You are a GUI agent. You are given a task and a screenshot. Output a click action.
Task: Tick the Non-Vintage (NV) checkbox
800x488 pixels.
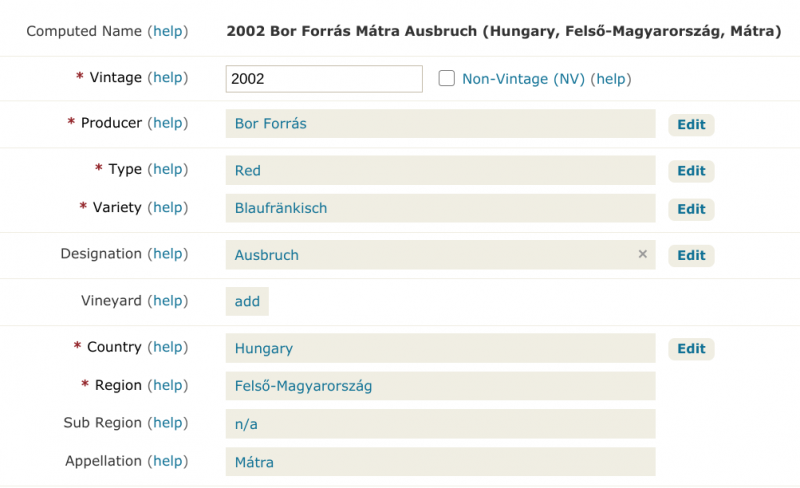[446, 78]
